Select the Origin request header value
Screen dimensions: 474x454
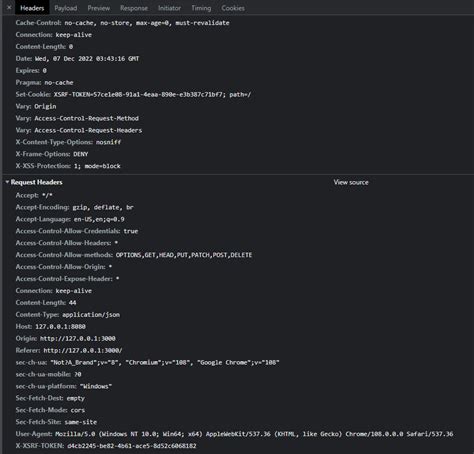coord(78,338)
